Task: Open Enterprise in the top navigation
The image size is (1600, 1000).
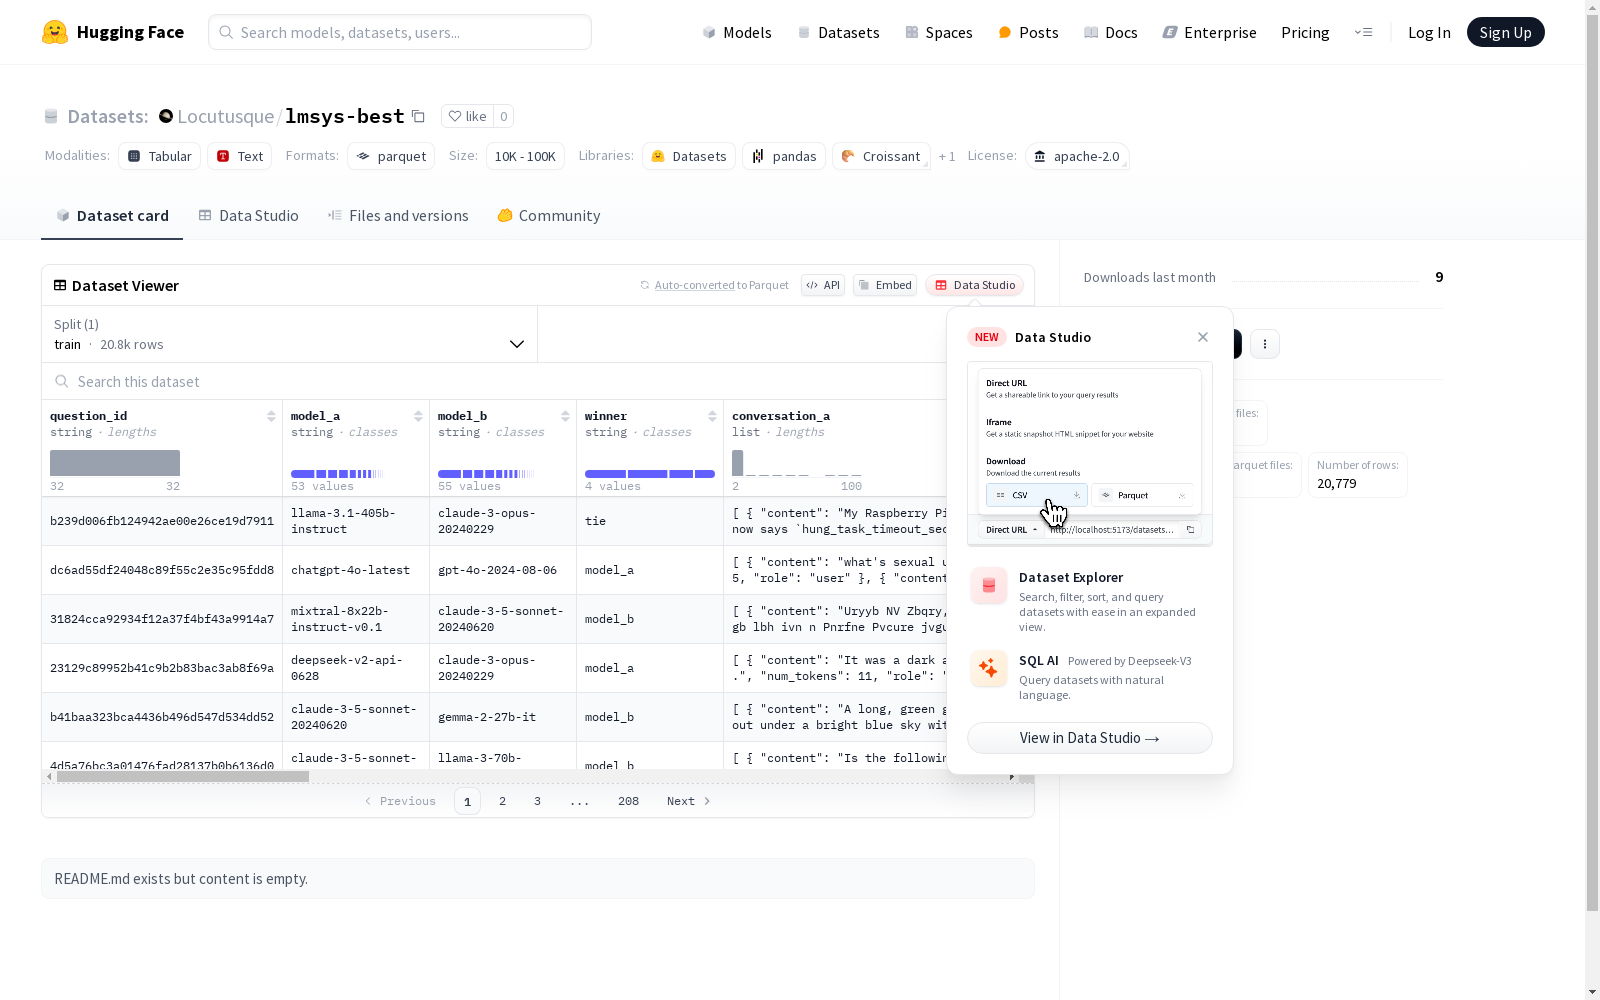Action: pos(1209,32)
